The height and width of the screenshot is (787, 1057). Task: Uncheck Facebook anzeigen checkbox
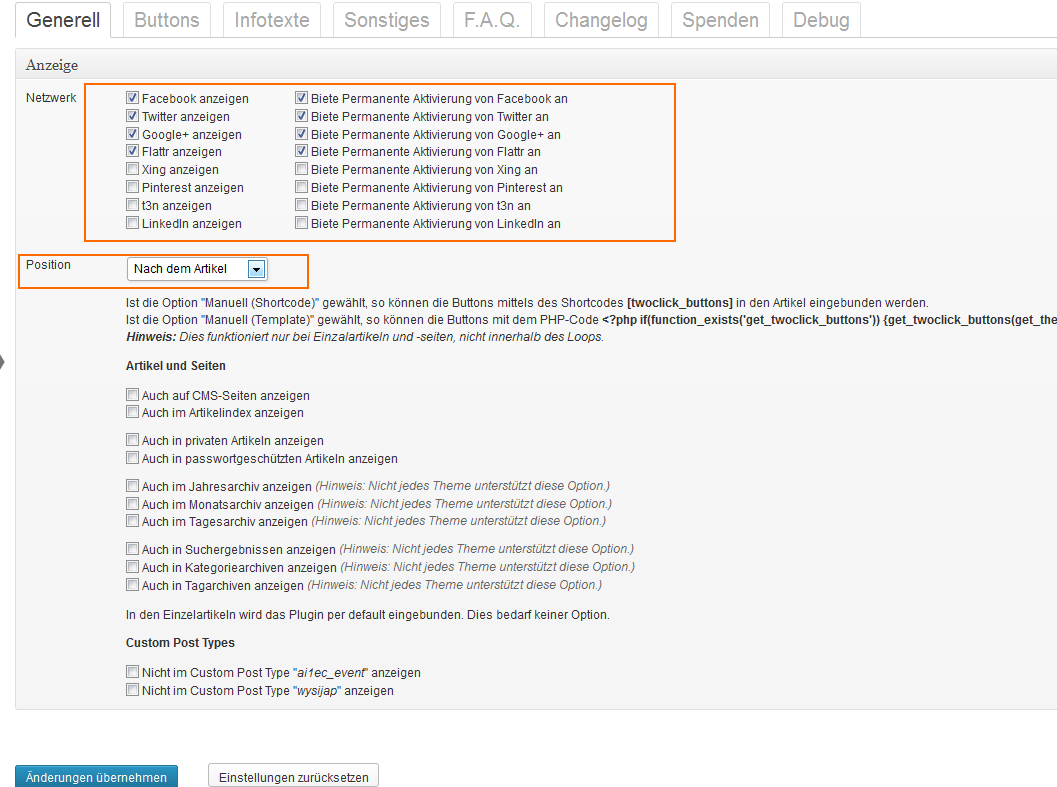[133, 99]
